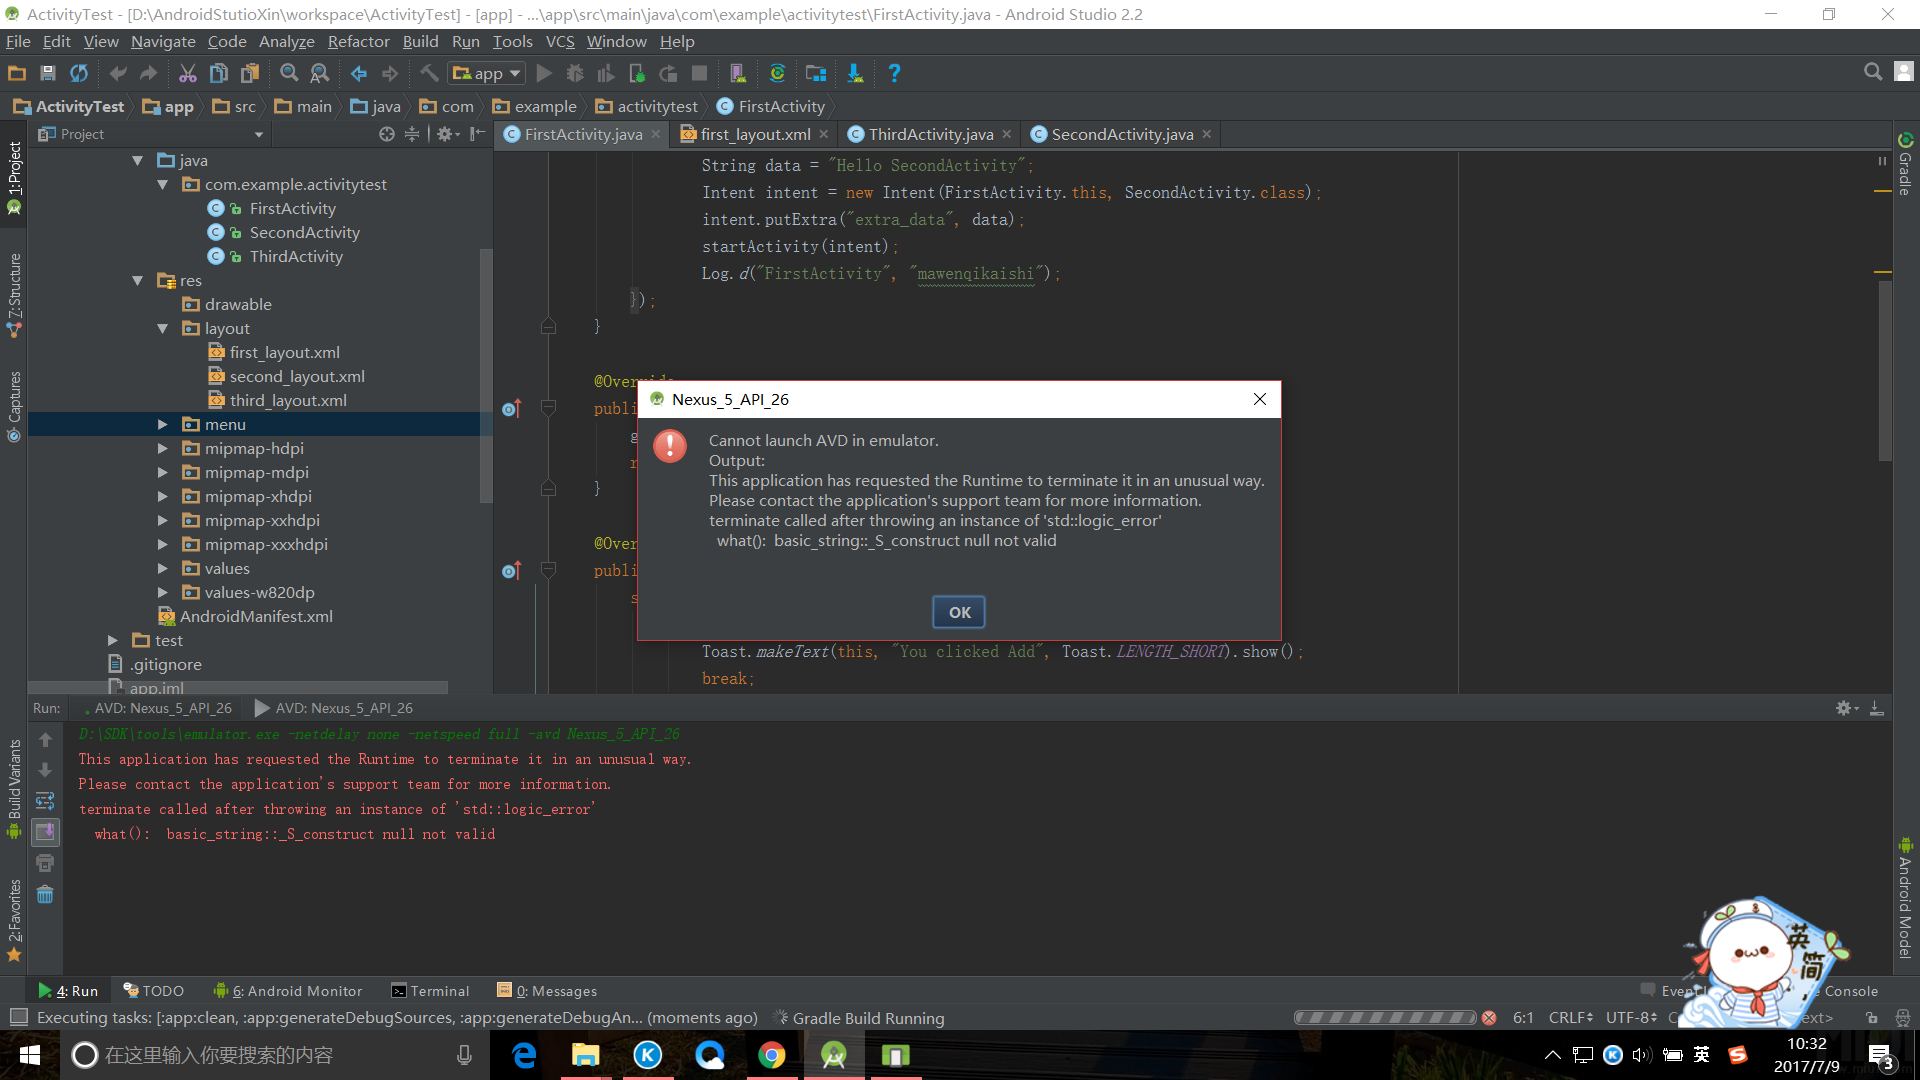The width and height of the screenshot is (1920, 1080).
Task: Click Sync Project with Gradle icon
Action: tap(777, 73)
